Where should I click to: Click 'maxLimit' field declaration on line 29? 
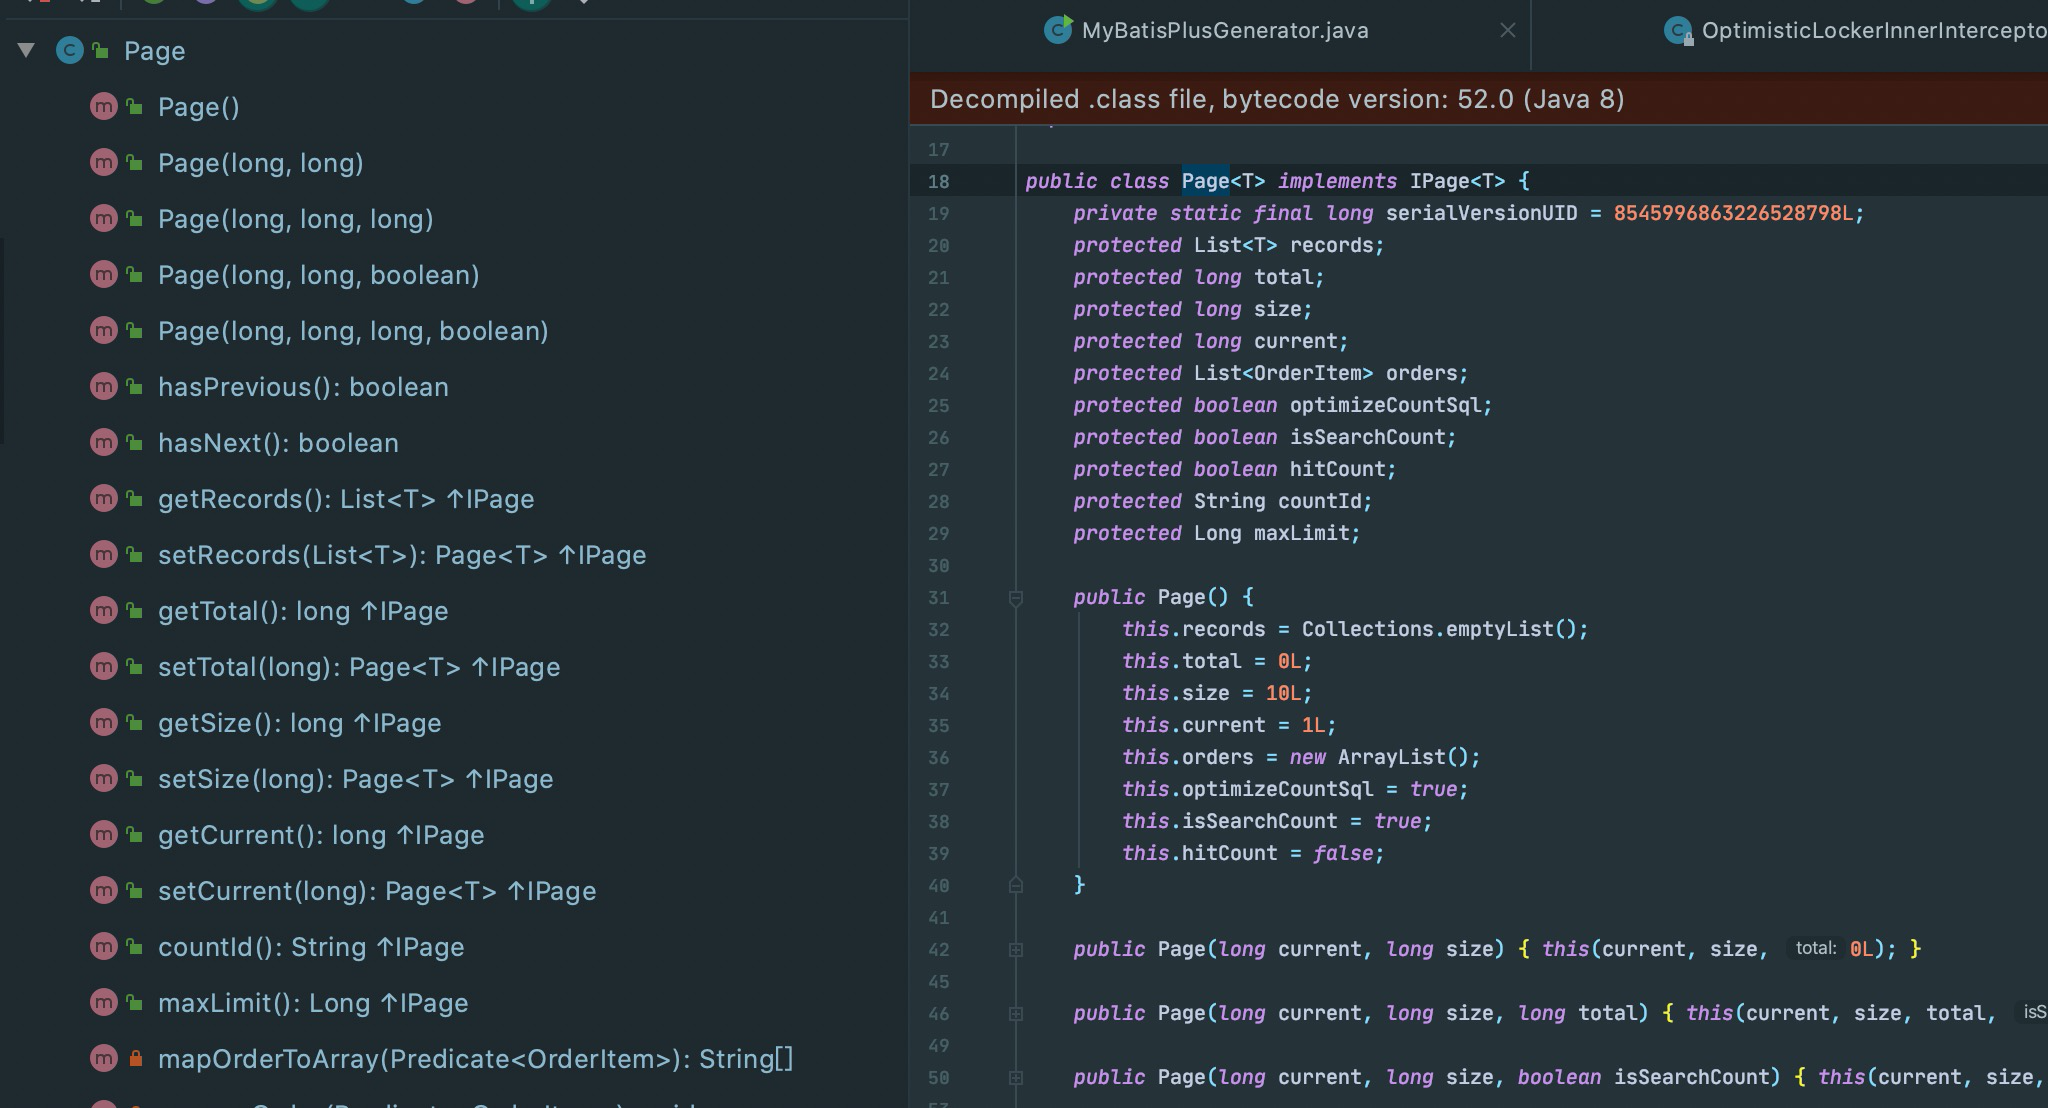[x=1301, y=533]
